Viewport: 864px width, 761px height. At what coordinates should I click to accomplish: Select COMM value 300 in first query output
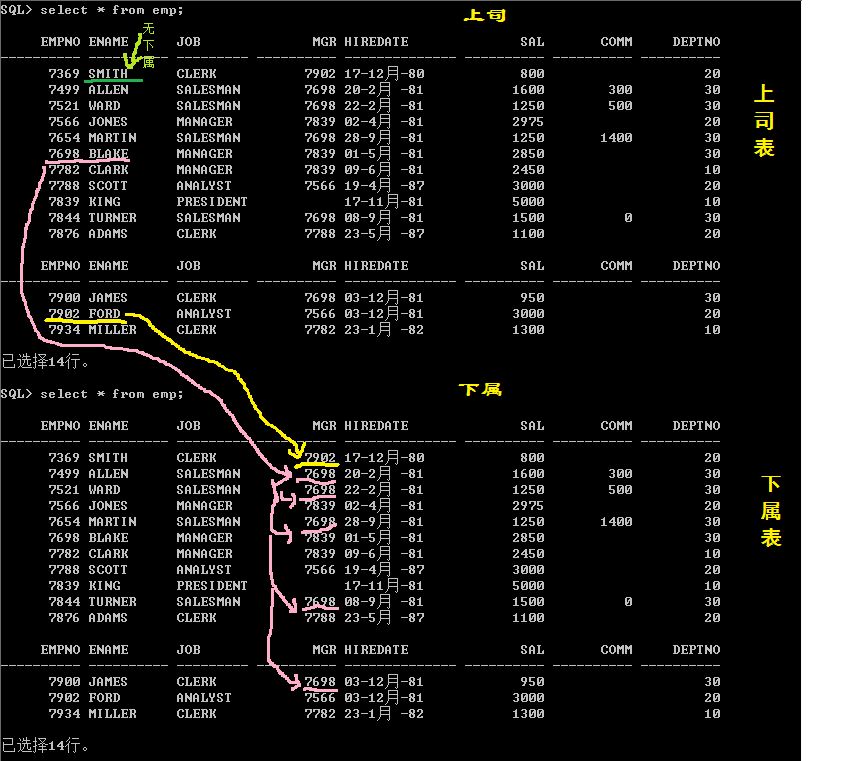[620, 89]
